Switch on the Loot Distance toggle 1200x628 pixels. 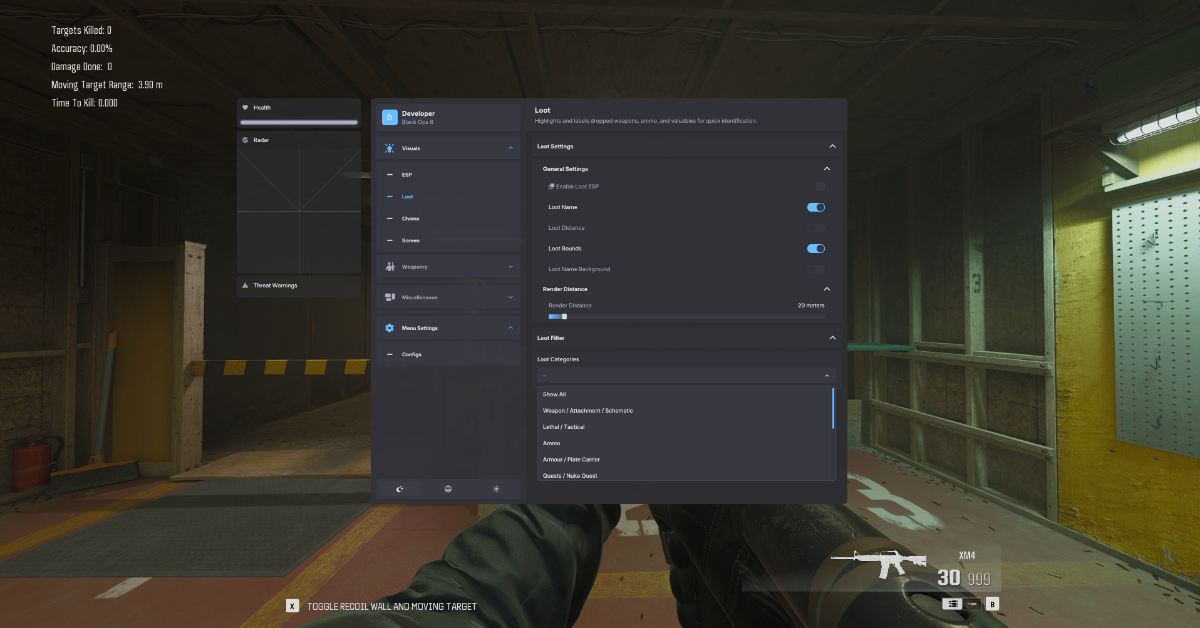pos(816,228)
